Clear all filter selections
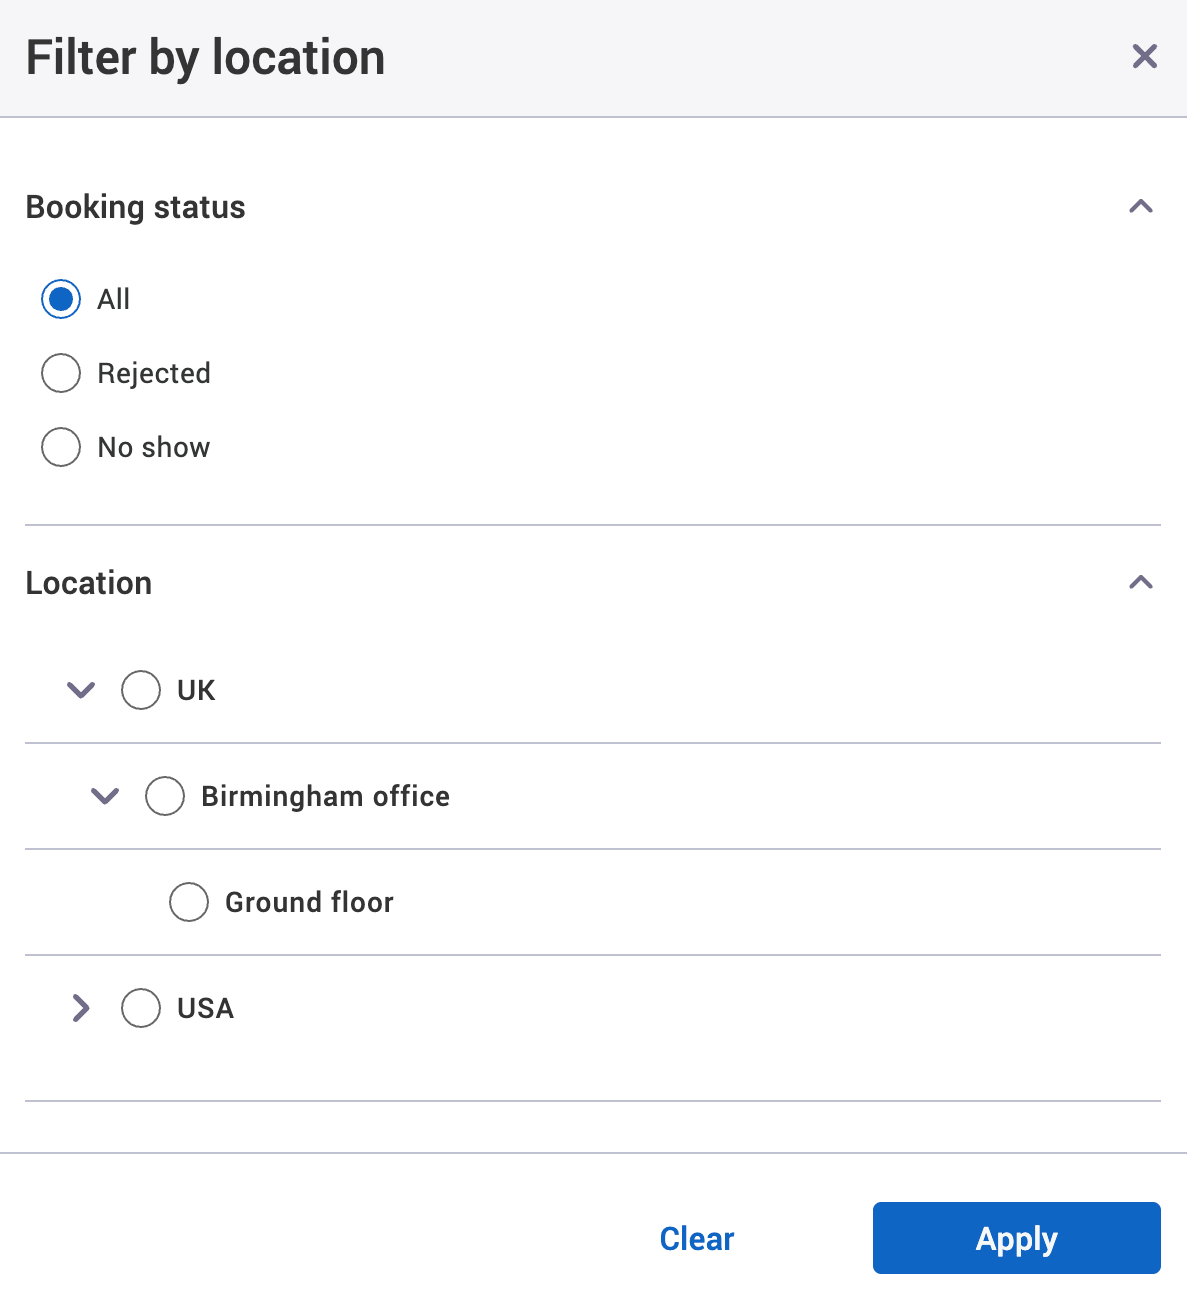The image size is (1187, 1299). 696,1238
